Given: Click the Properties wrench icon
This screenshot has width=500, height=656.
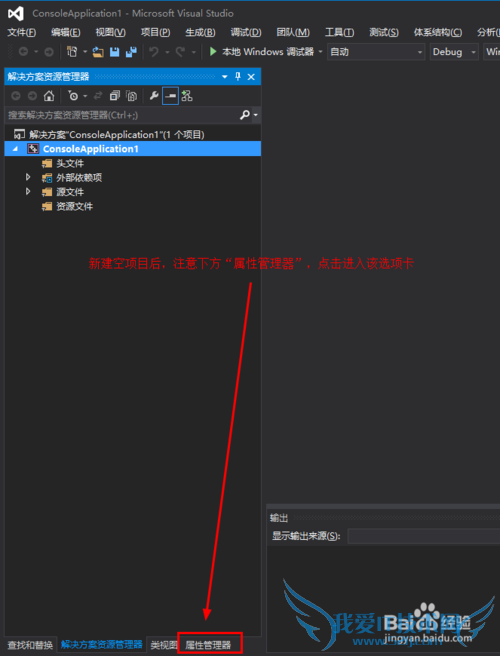Looking at the screenshot, I should coord(154,96).
